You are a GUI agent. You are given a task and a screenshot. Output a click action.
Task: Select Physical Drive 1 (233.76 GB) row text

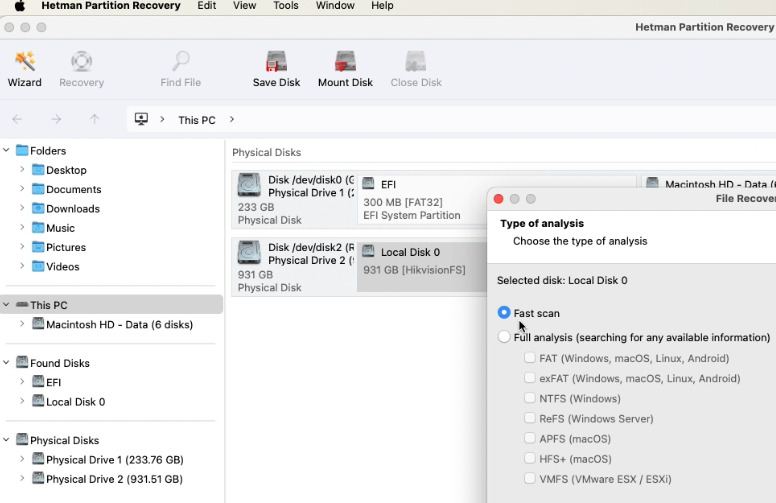point(115,460)
